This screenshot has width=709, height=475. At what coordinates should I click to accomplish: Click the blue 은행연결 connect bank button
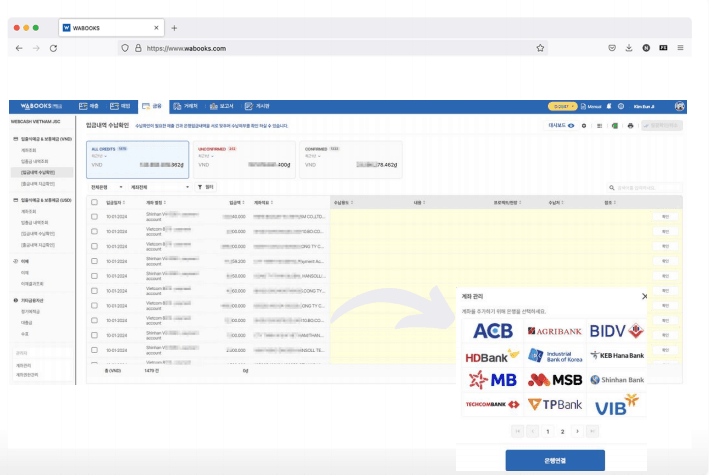555,461
